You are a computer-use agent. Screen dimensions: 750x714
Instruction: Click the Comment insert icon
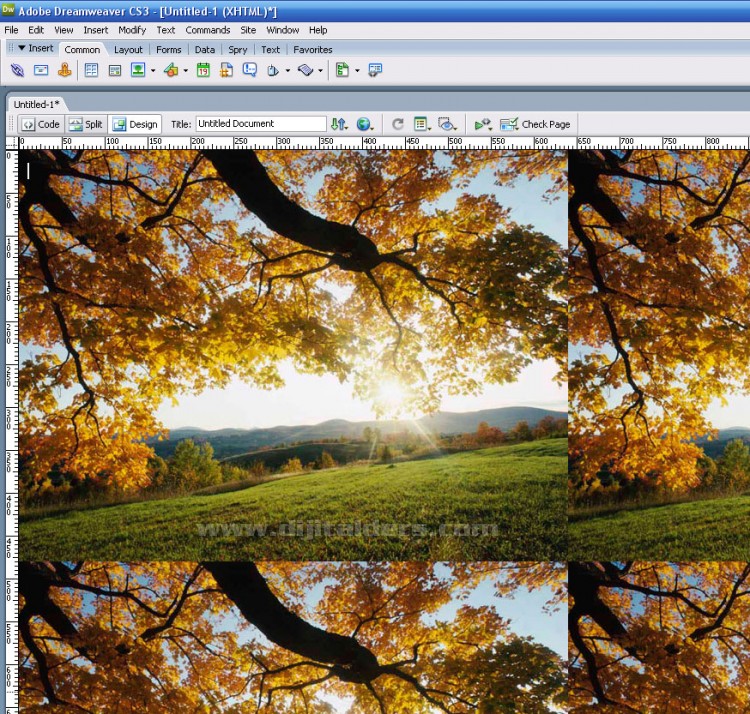click(250, 70)
